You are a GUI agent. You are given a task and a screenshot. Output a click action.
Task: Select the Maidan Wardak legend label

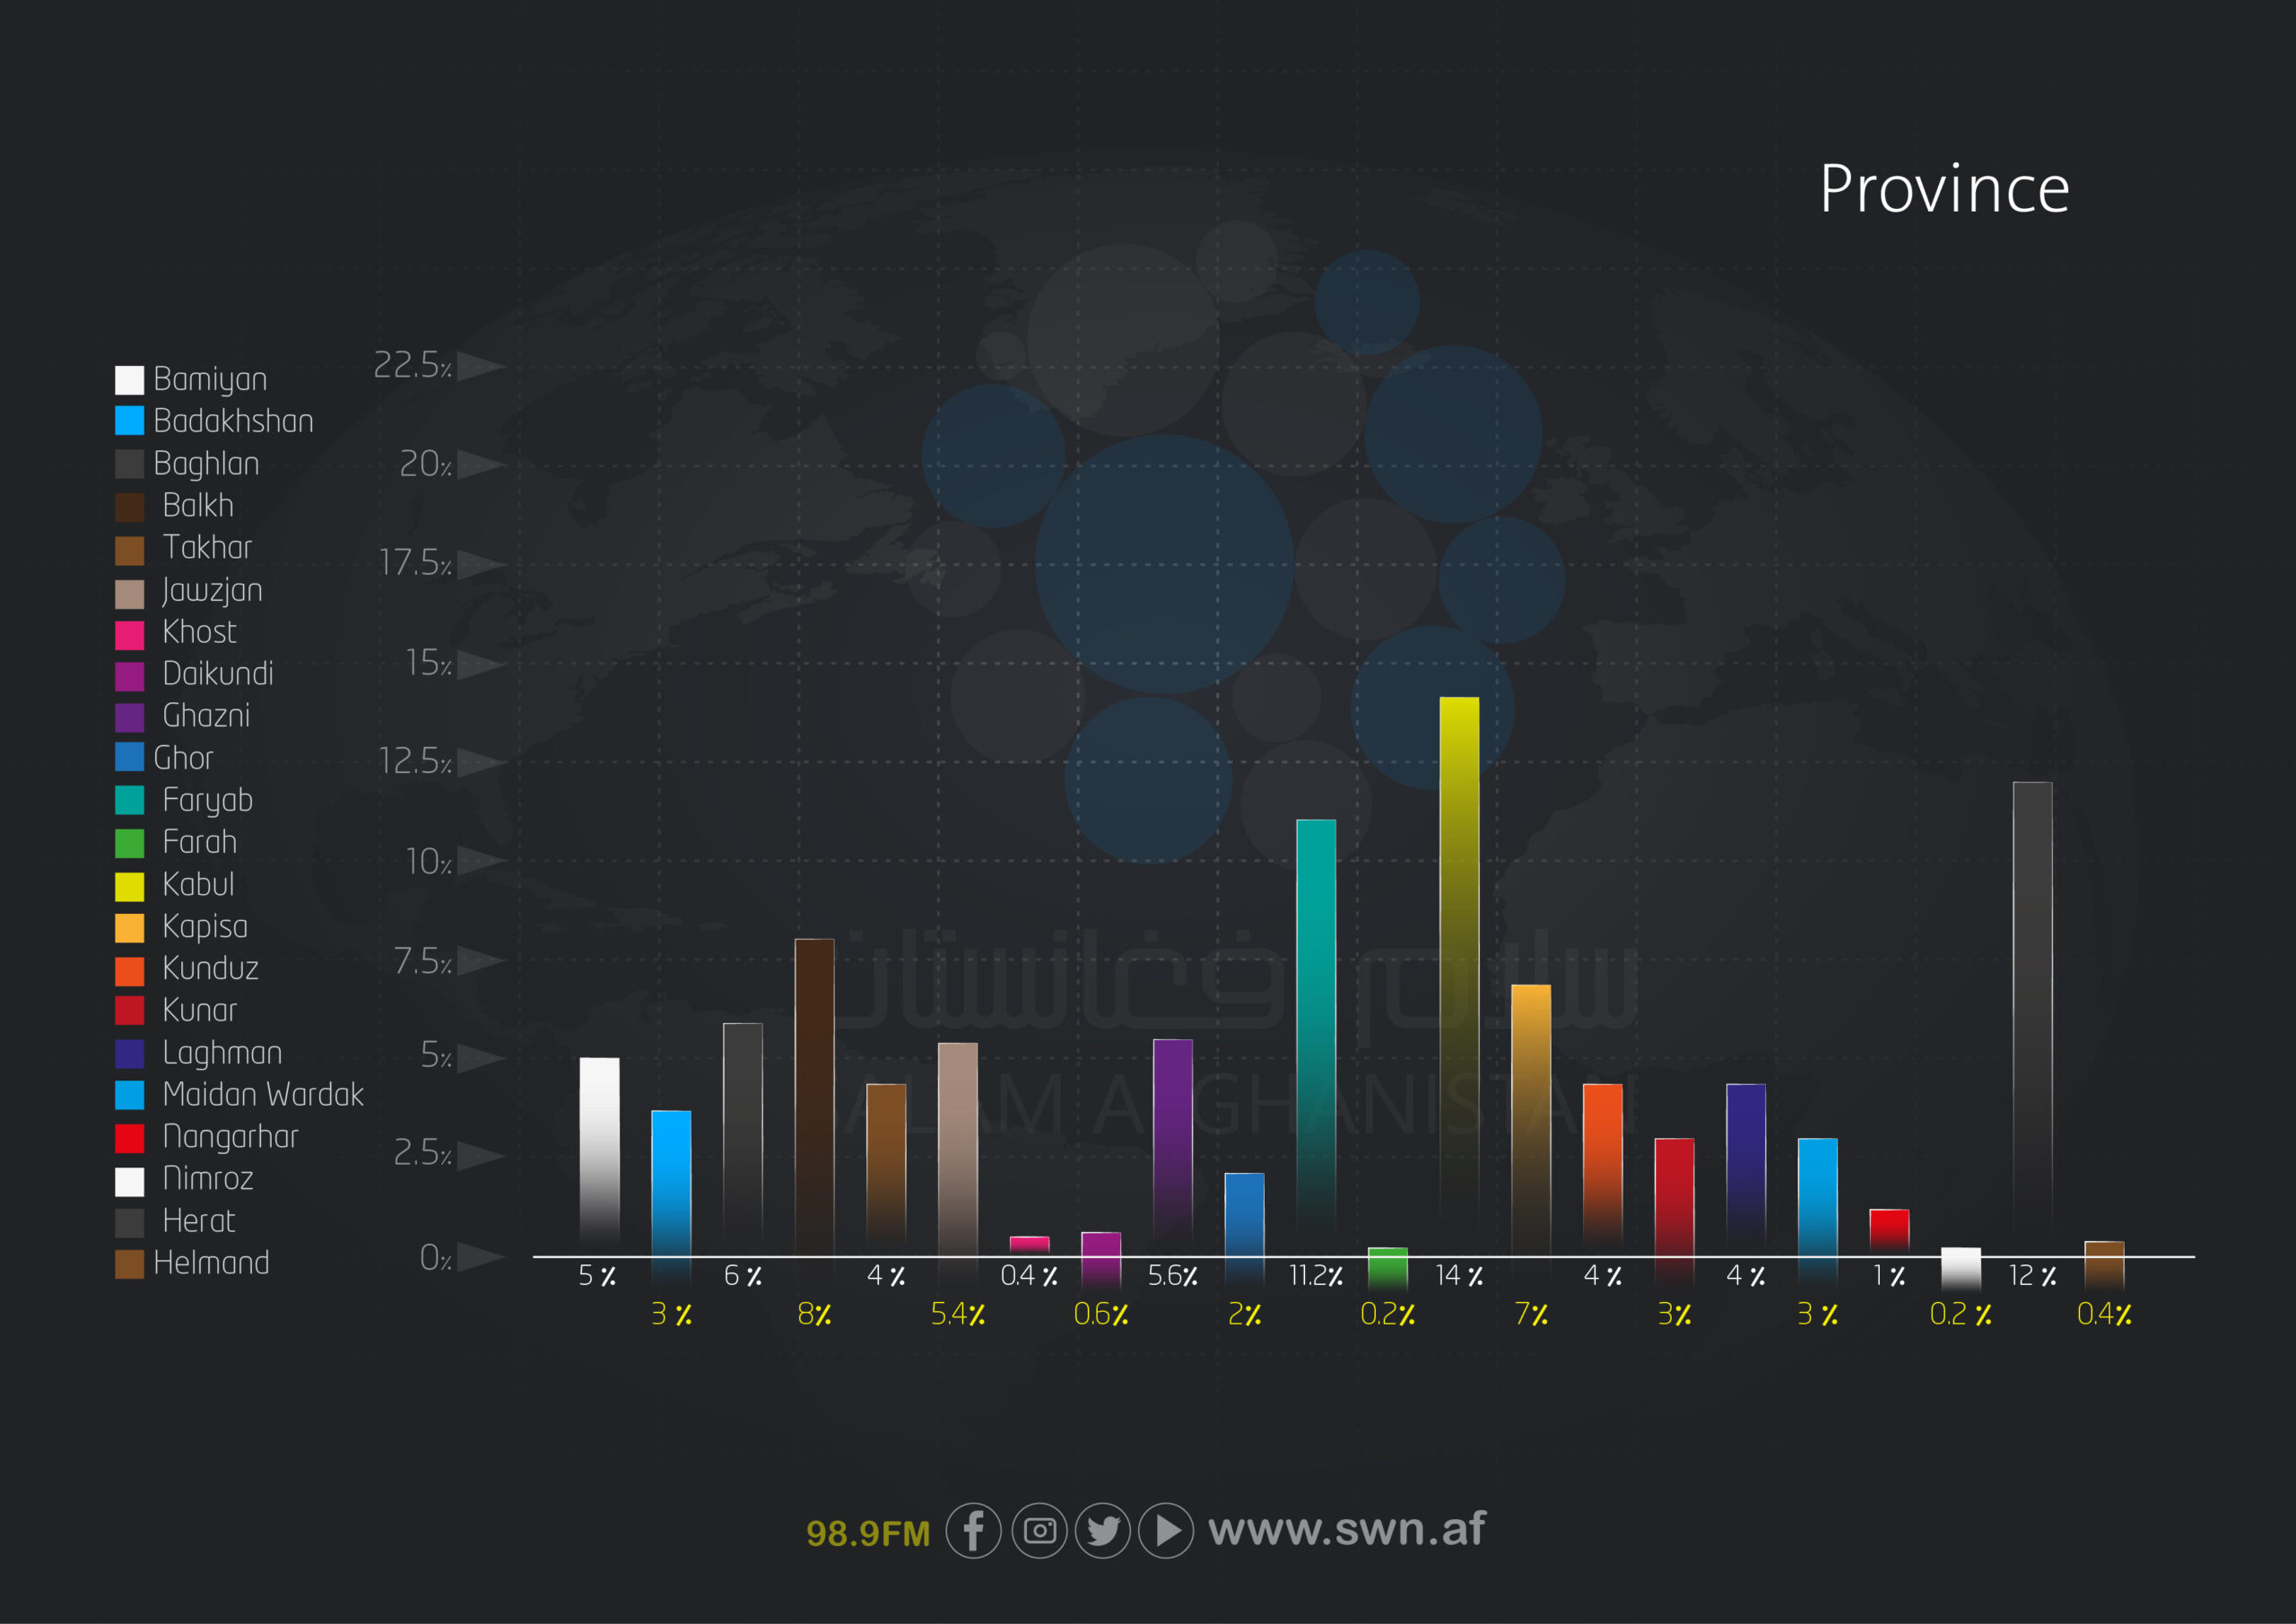point(263,1094)
